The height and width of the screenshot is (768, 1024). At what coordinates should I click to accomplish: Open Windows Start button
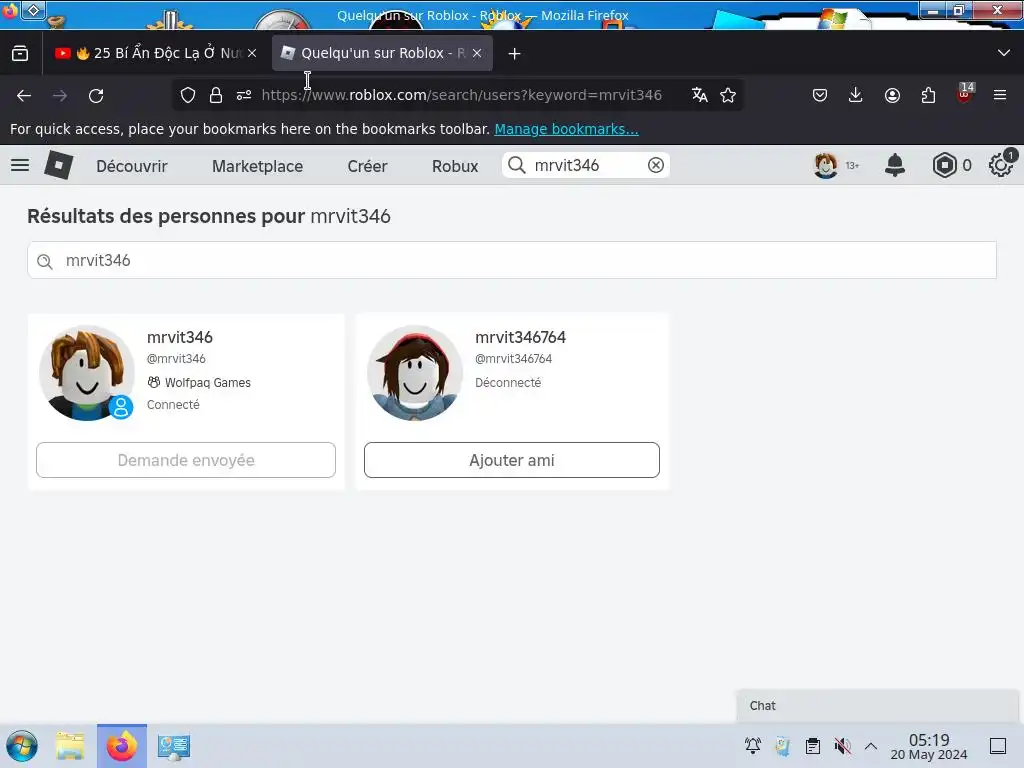click(x=22, y=746)
